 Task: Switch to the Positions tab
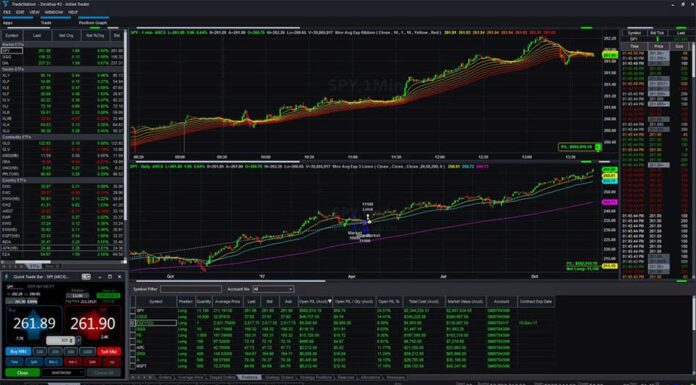pos(249,377)
